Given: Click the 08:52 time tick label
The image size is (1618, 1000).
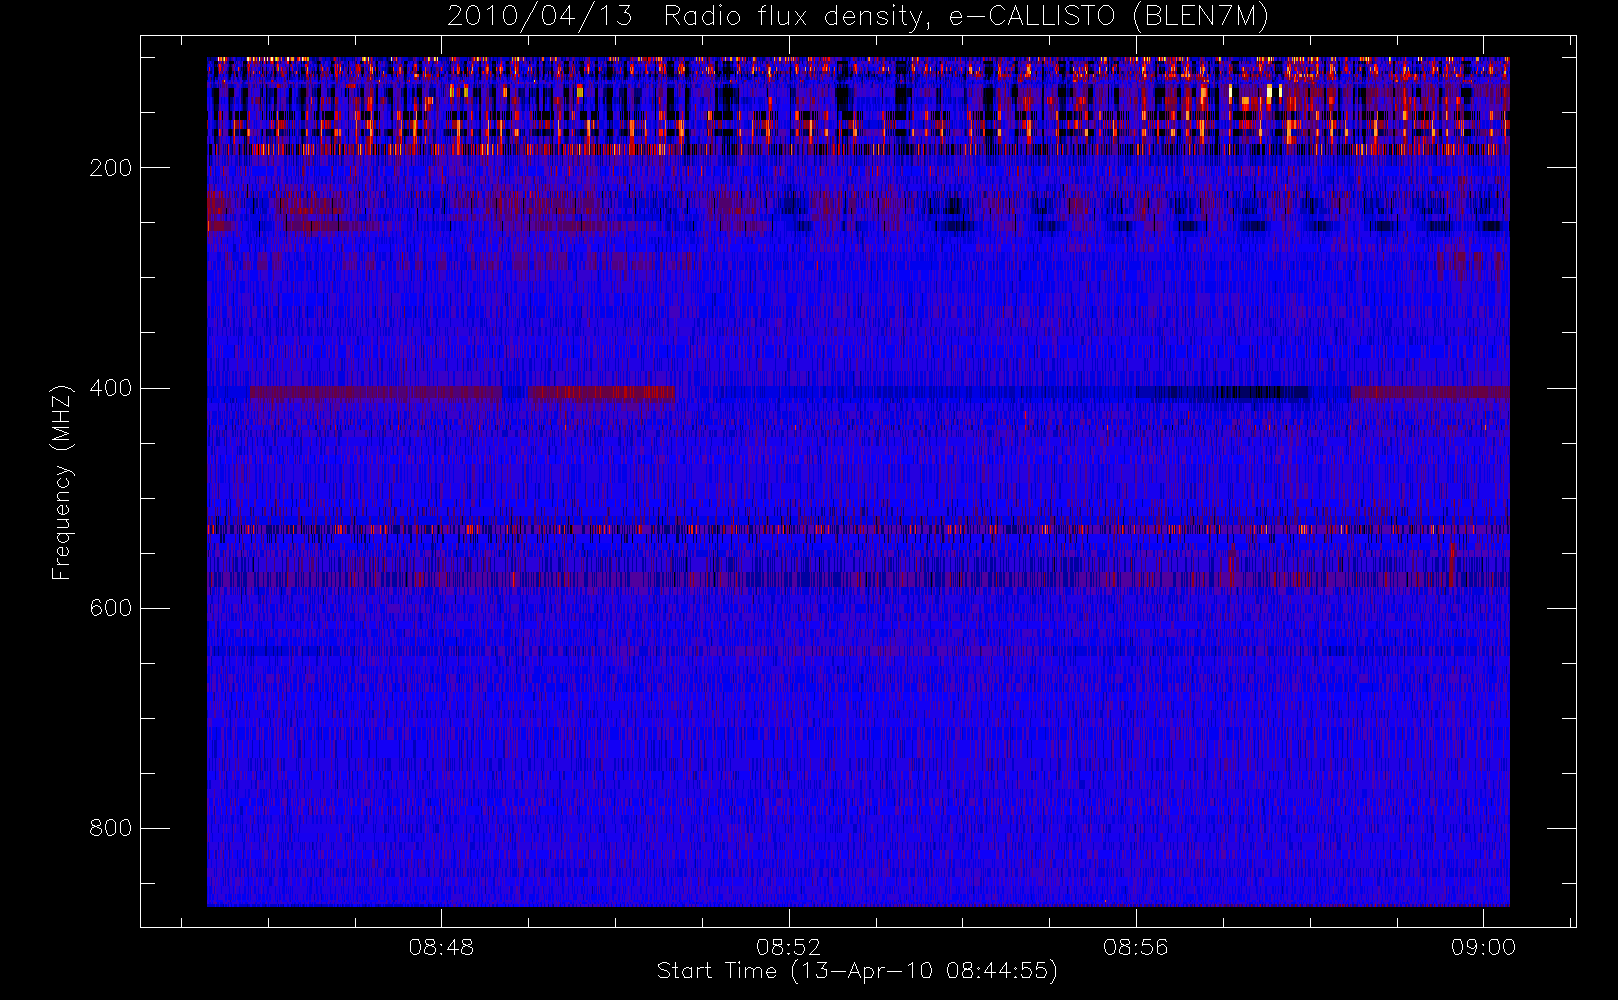Looking at the screenshot, I should (x=788, y=947).
